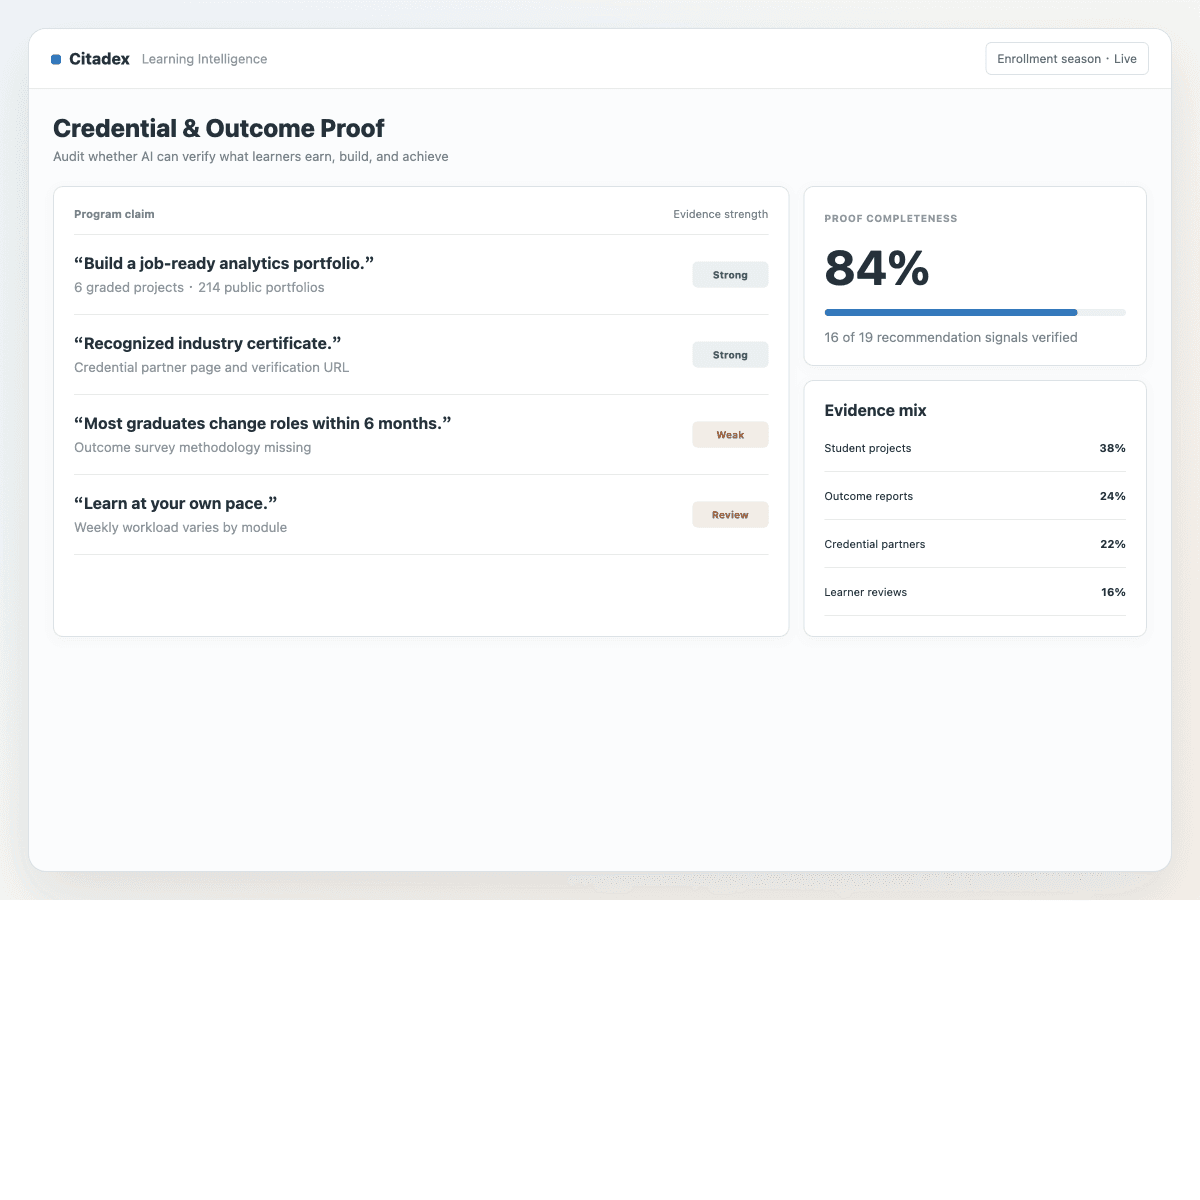The height and width of the screenshot is (1200, 1200).
Task: Click the Evidence strength column header
Action: pyautogui.click(x=721, y=214)
